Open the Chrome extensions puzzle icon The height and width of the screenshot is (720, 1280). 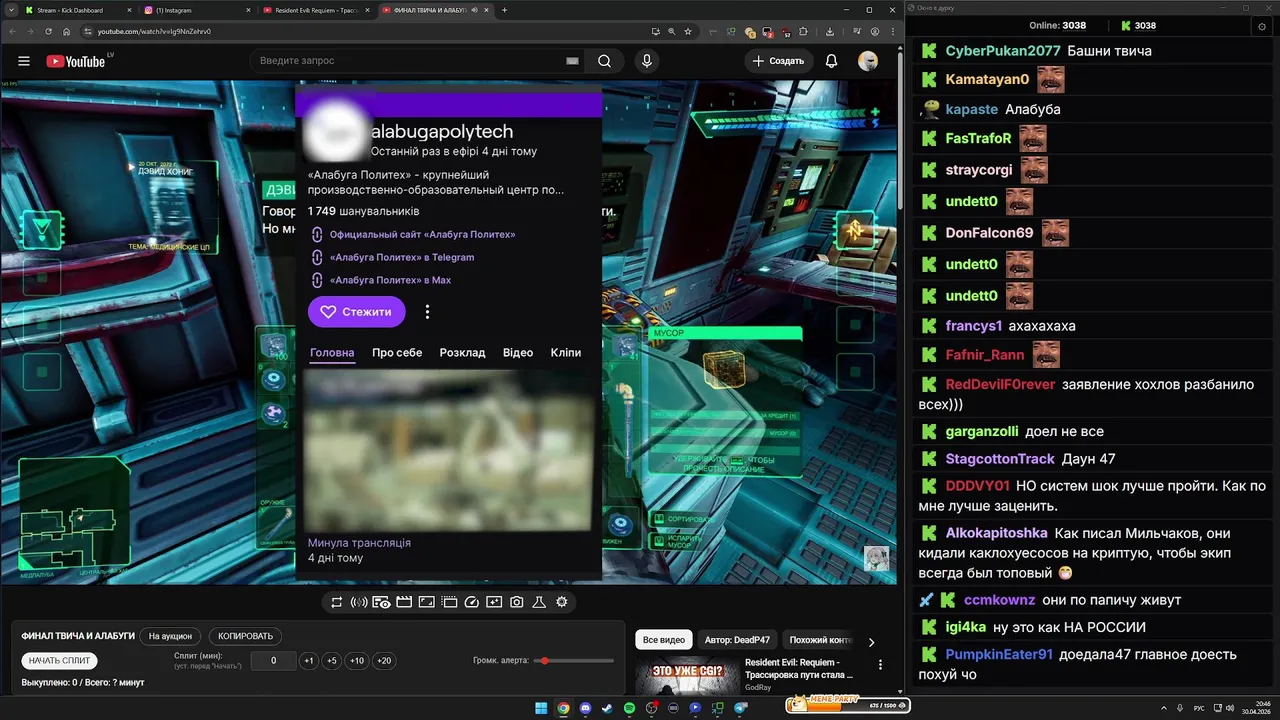805,31
